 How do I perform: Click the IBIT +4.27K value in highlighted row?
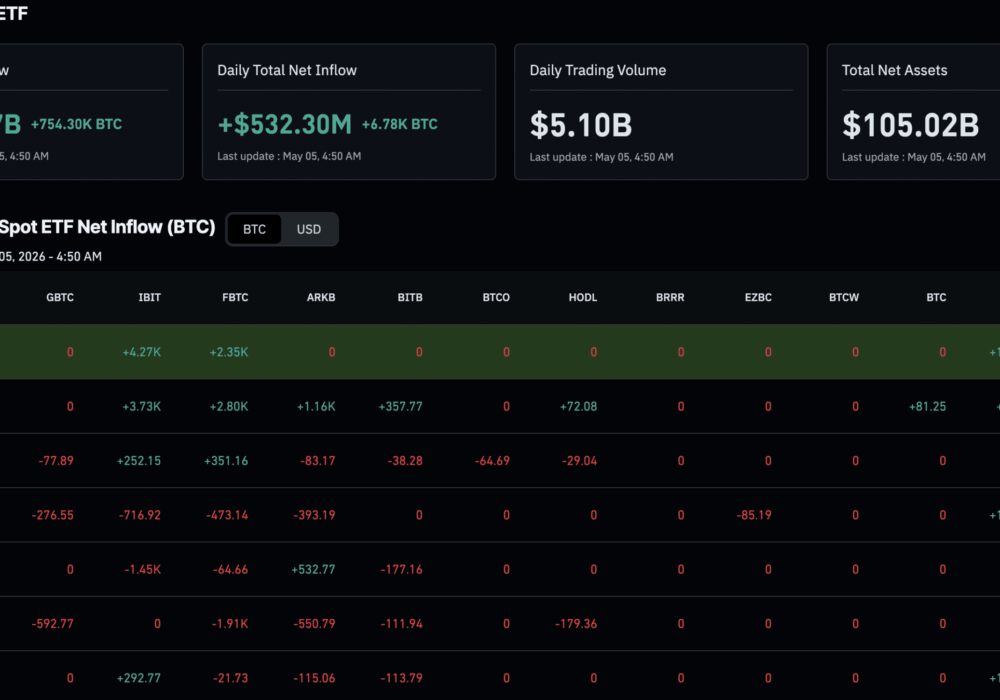(142, 352)
